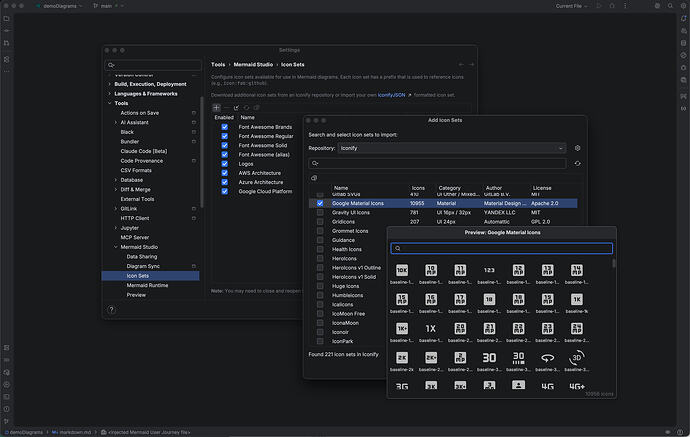
Task: Sort the import table by License column
Action: [542, 188]
